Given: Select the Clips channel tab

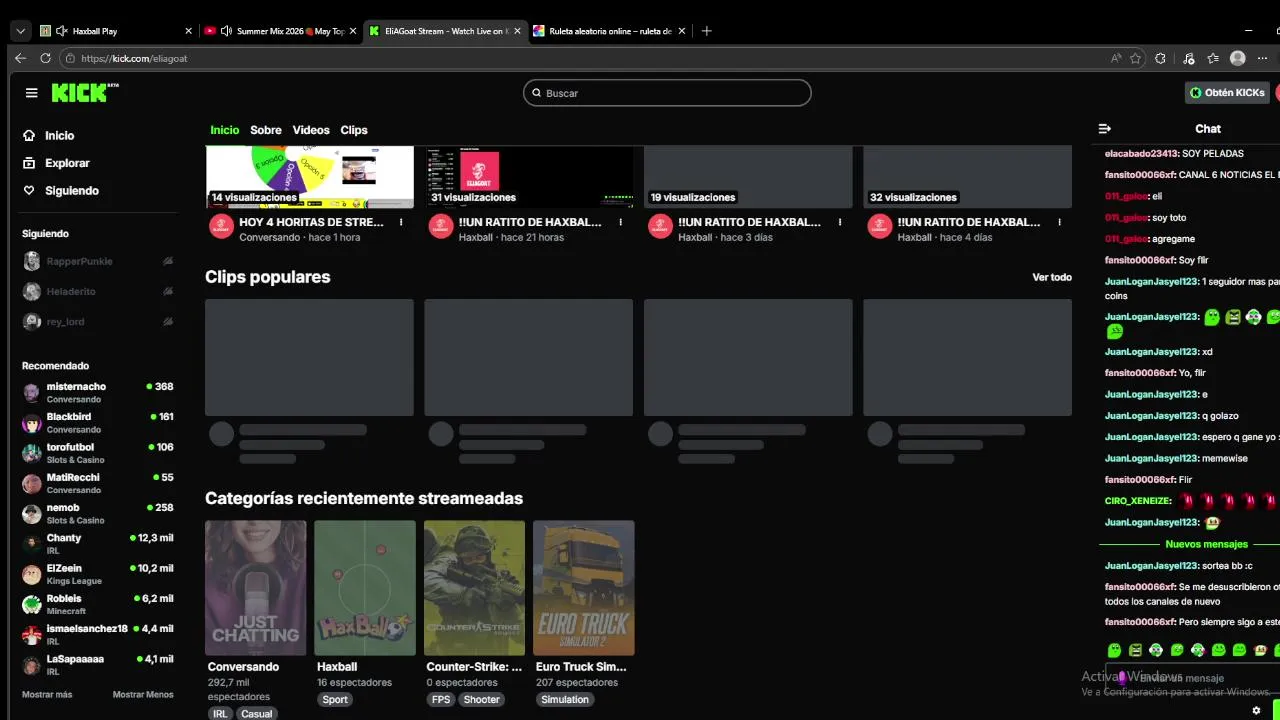Looking at the screenshot, I should coord(354,130).
